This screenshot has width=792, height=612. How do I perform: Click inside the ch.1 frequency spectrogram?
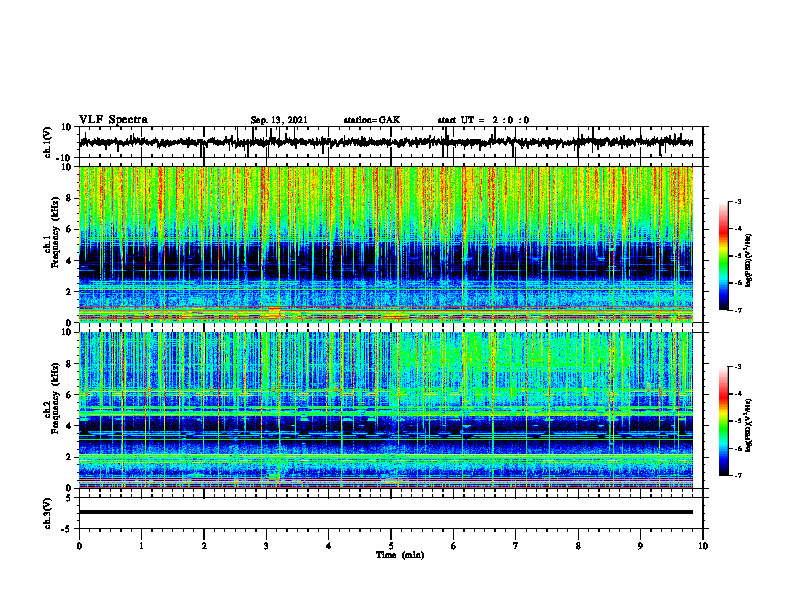coord(385,244)
